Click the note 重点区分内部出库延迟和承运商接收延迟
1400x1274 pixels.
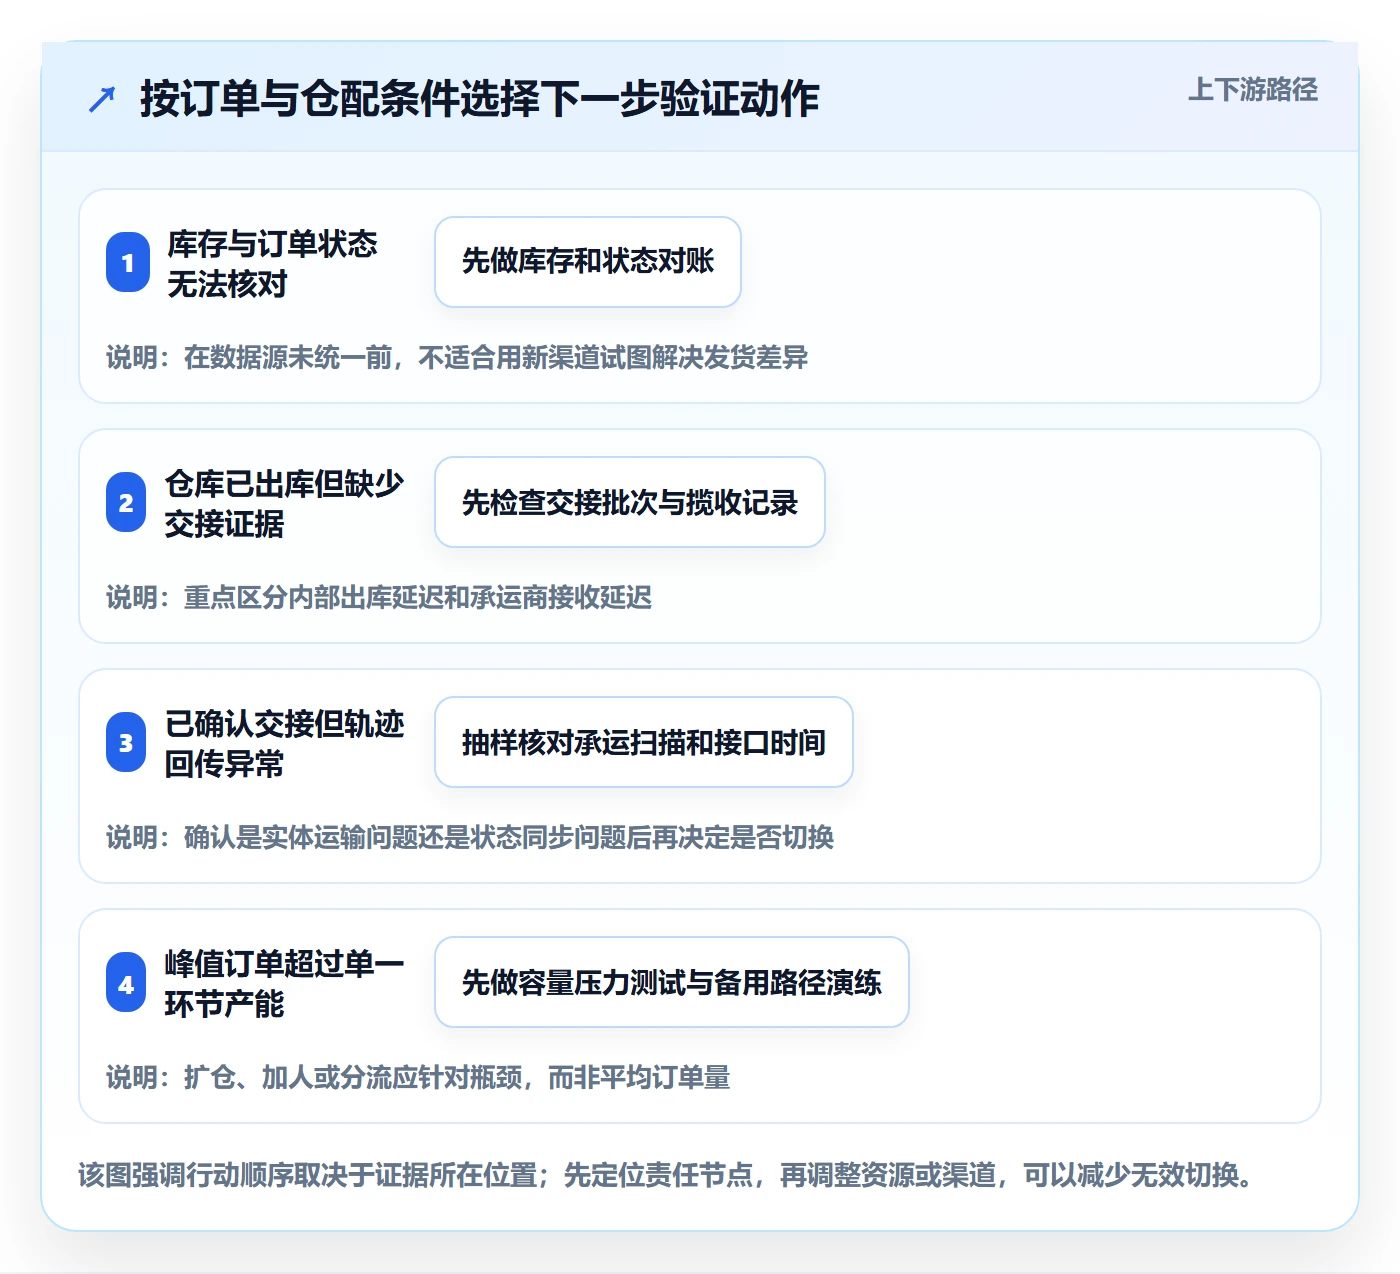point(379,597)
